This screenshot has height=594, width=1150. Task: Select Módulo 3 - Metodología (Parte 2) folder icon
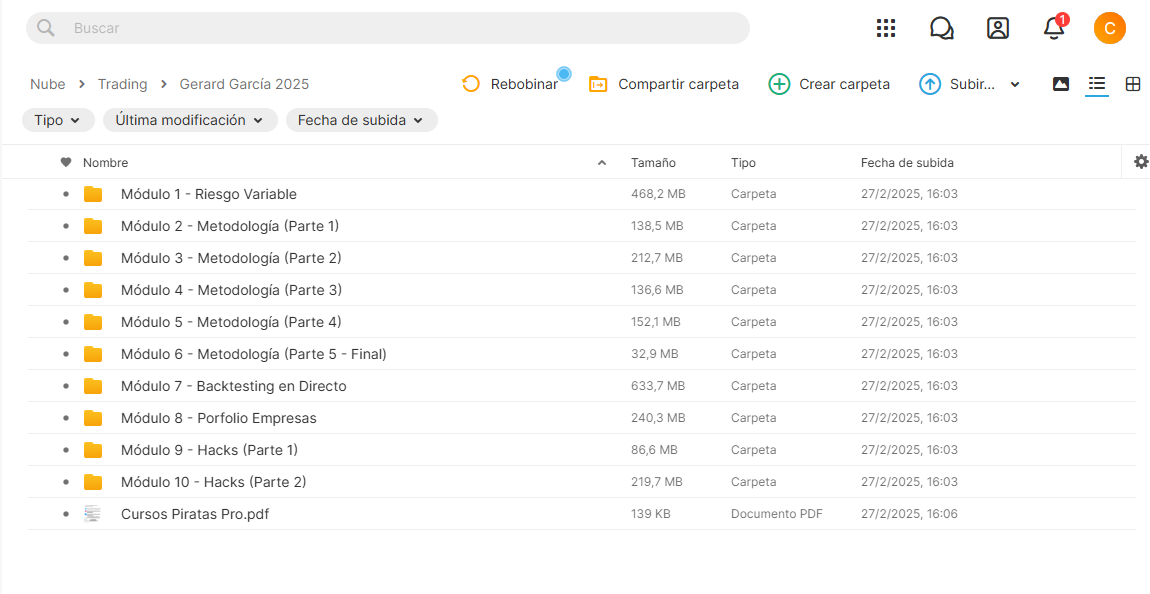click(x=93, y=258)
